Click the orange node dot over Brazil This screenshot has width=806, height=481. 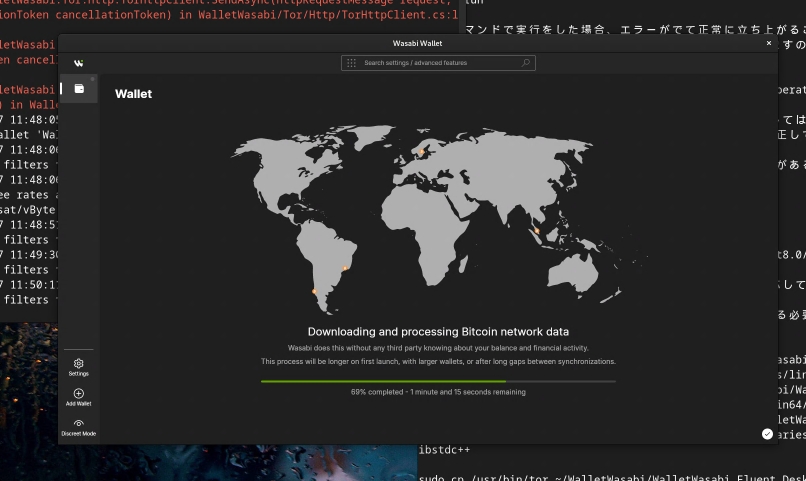tap(345, 268)
